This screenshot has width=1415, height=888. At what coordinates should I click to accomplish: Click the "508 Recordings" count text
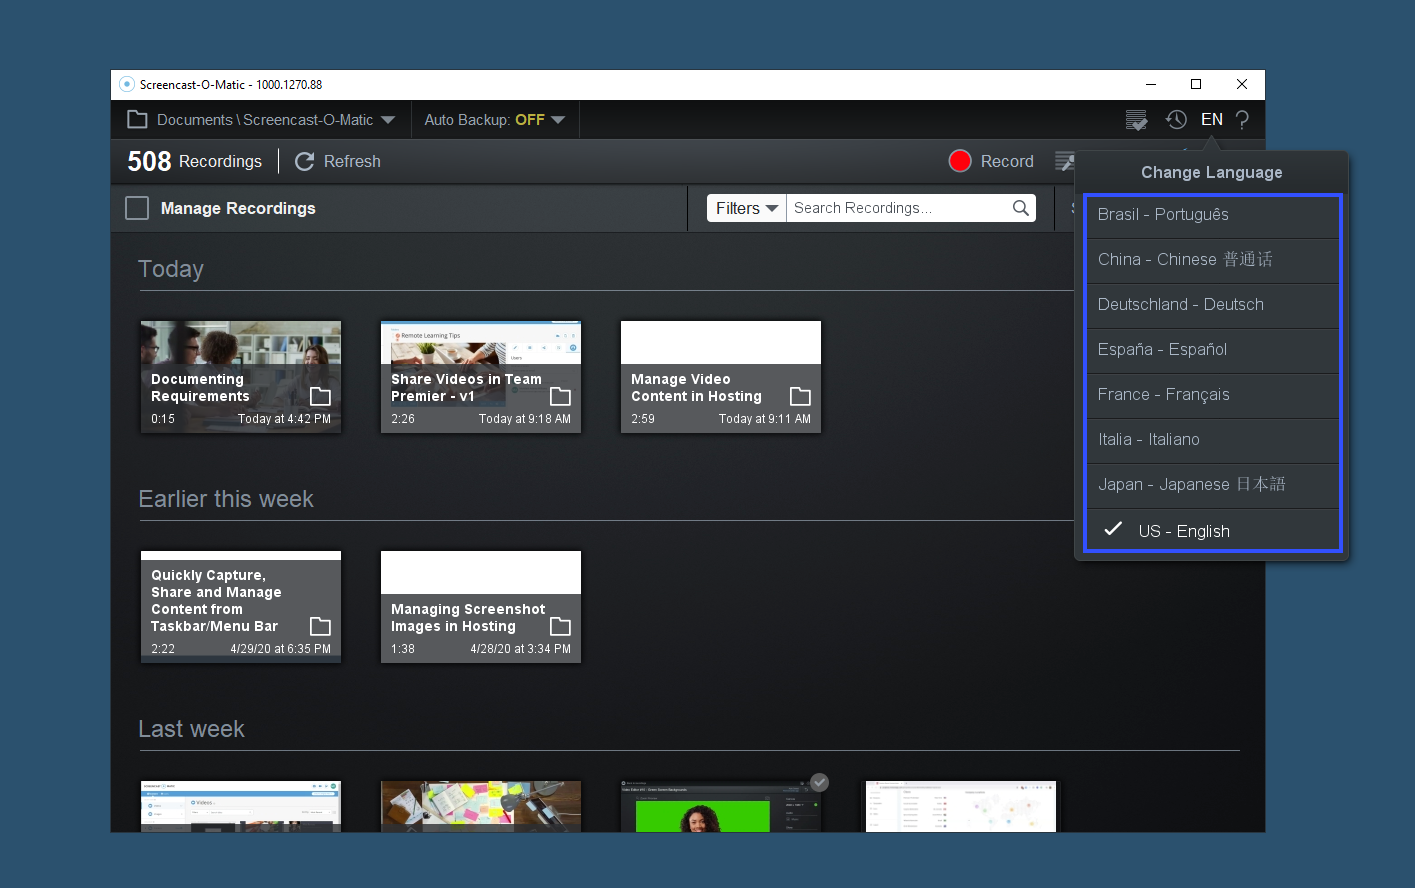coord(195,161)
